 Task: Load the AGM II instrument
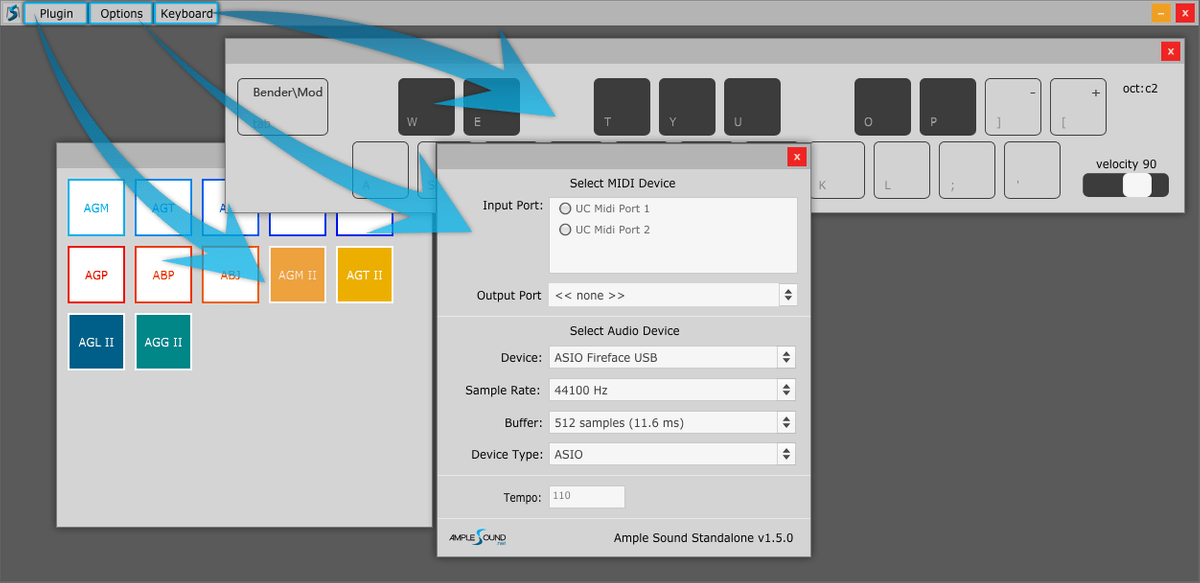click(297, 274)
